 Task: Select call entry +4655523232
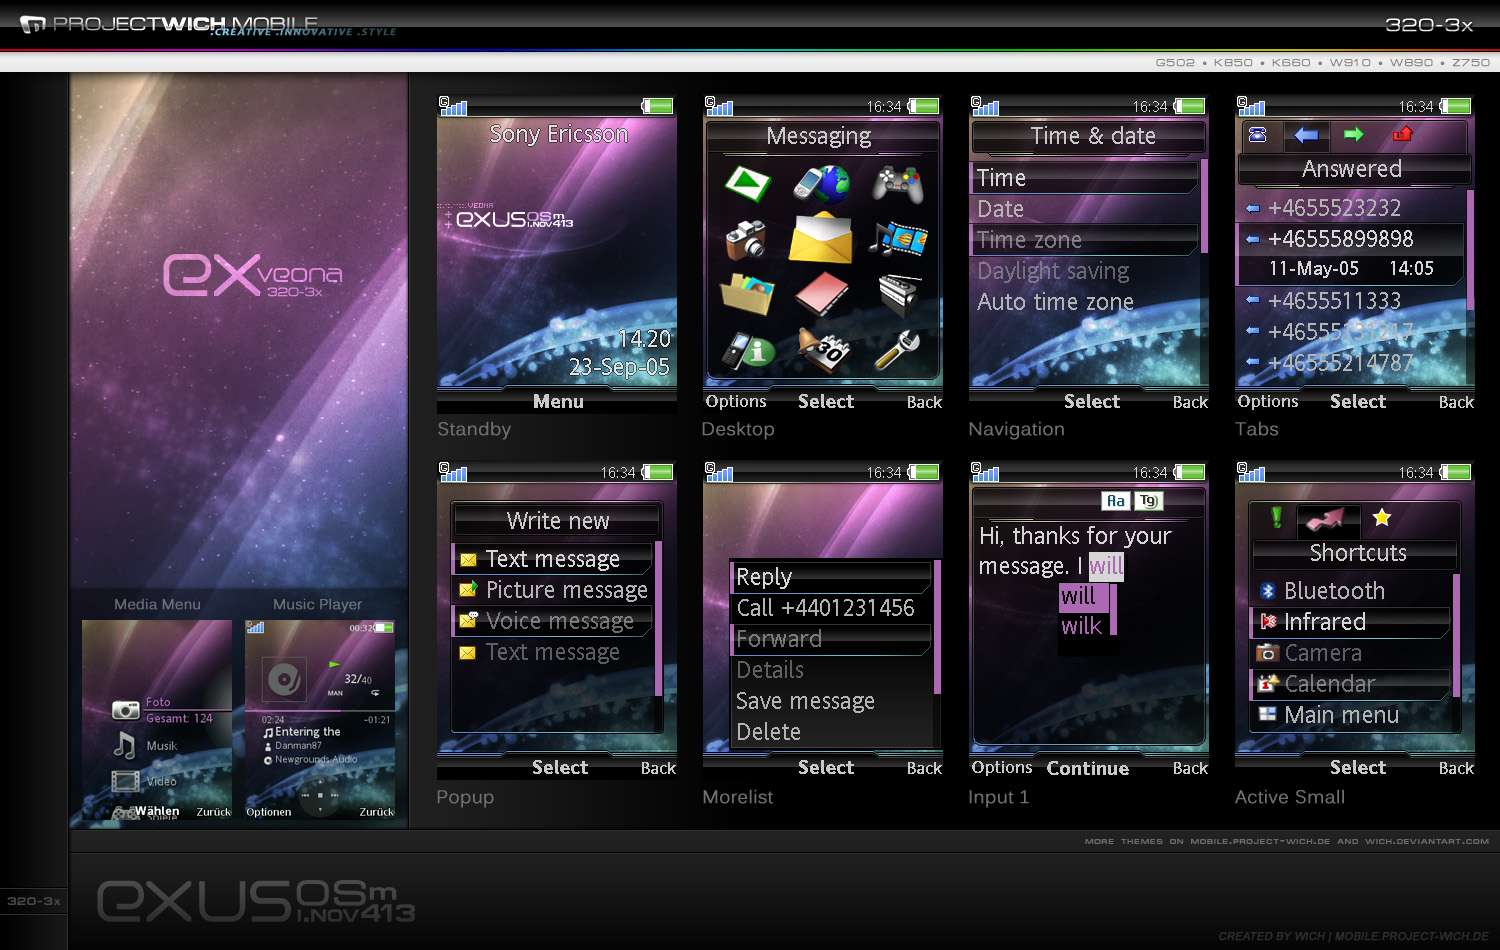point(1352,208)
